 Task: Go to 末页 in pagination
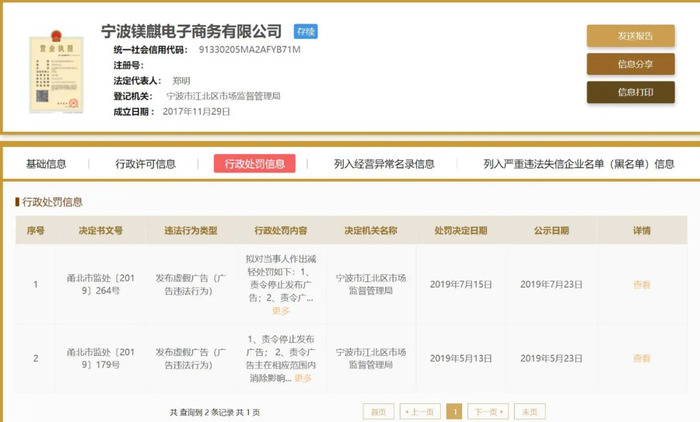click(529, 412)
